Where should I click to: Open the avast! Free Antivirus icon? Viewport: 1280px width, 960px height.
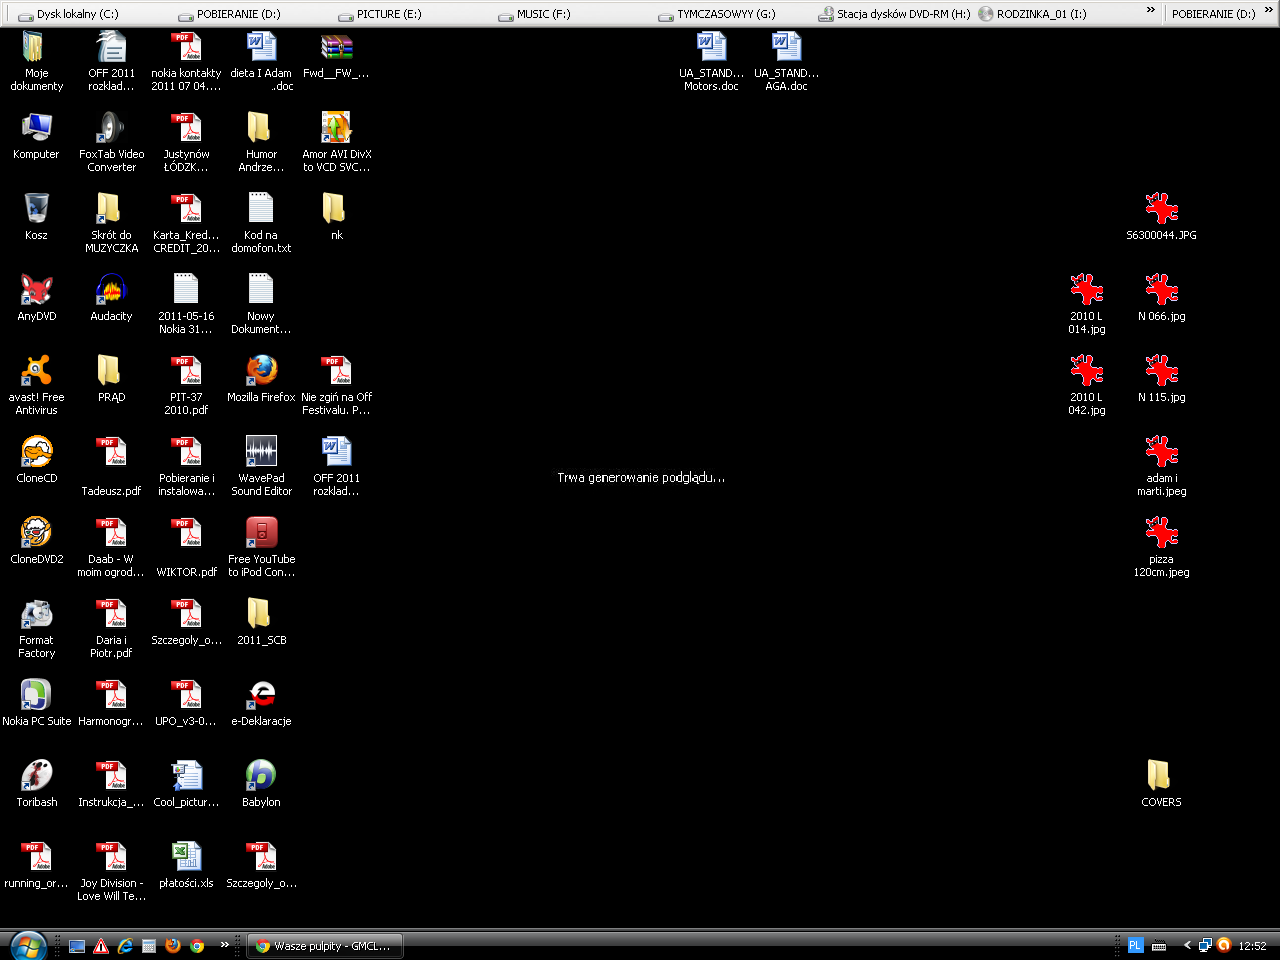pos(37,372)
